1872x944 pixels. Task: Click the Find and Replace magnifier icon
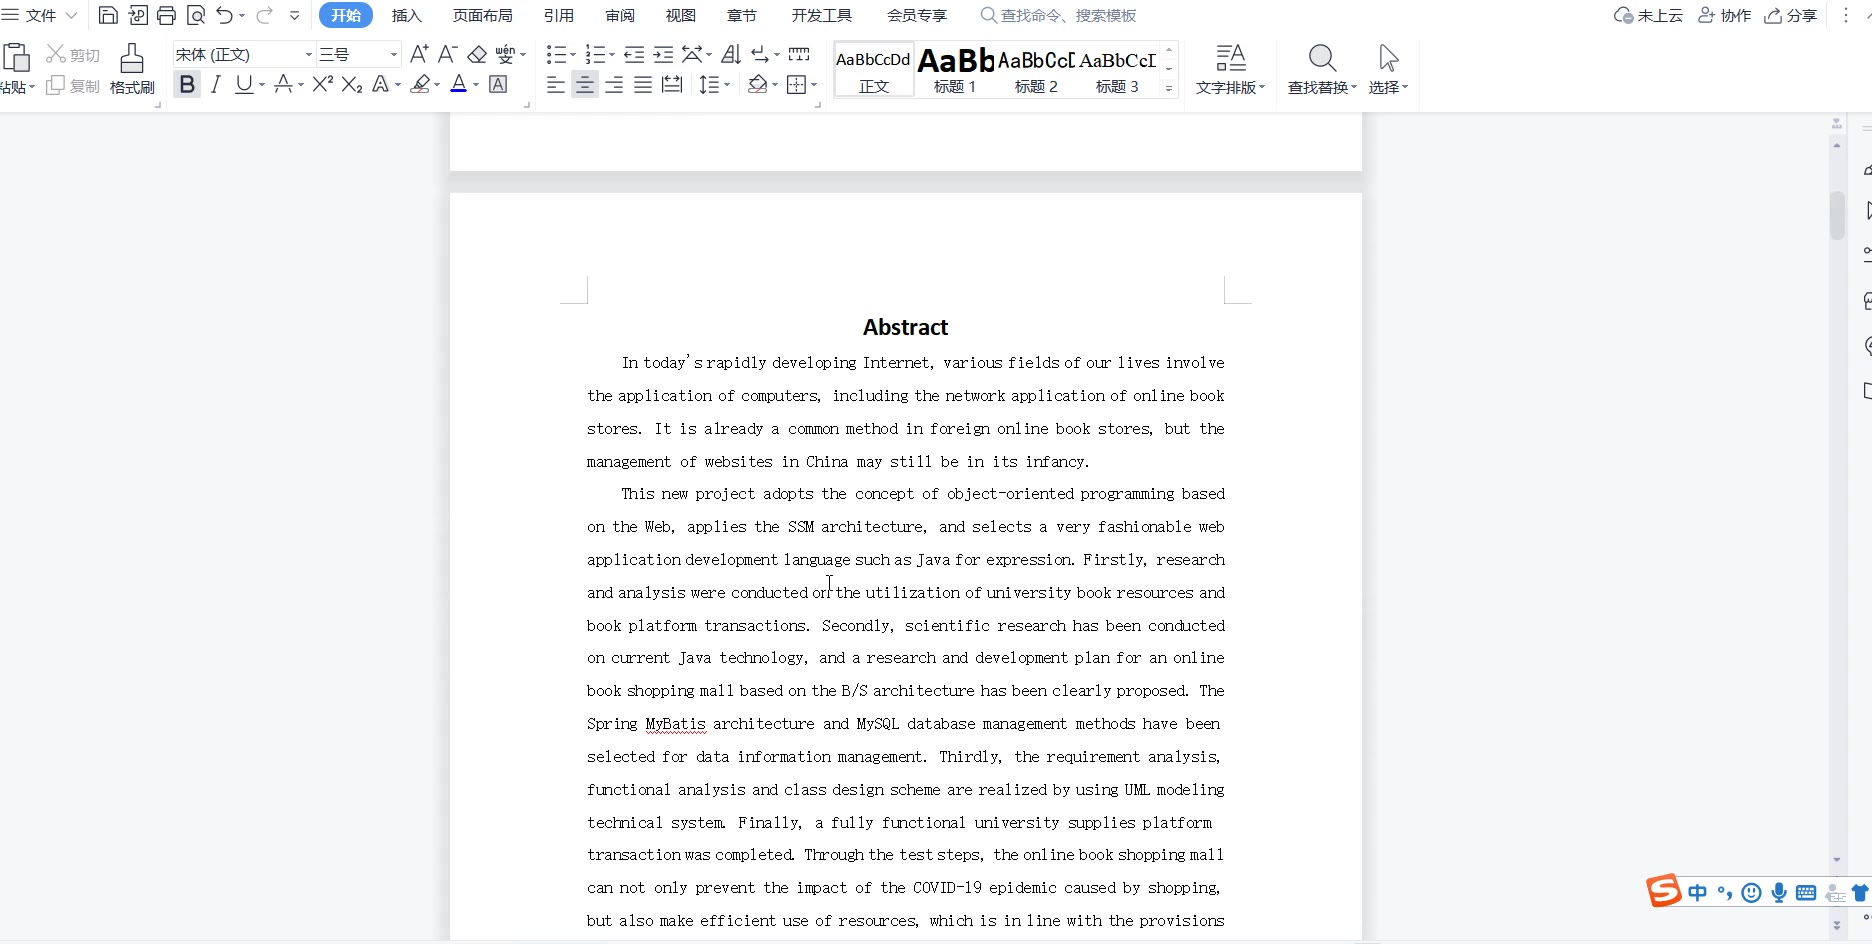click(x=1322, y=58)
